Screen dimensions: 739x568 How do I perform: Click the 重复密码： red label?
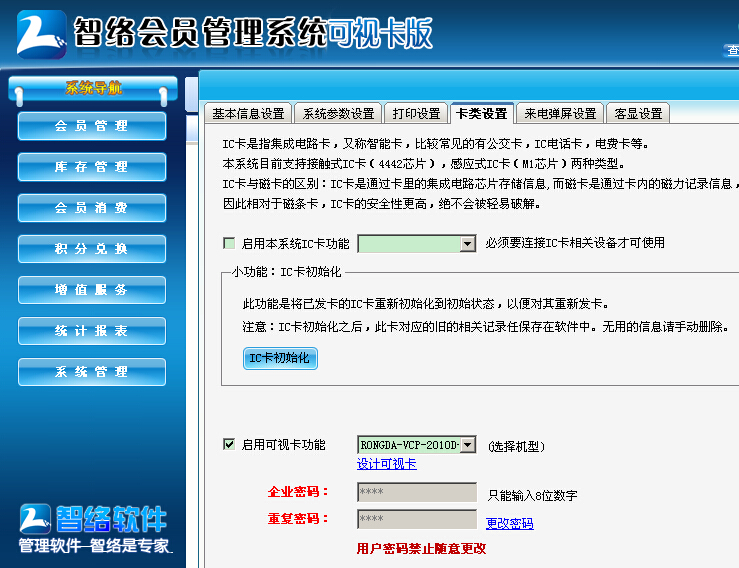[x=298, y=519]
